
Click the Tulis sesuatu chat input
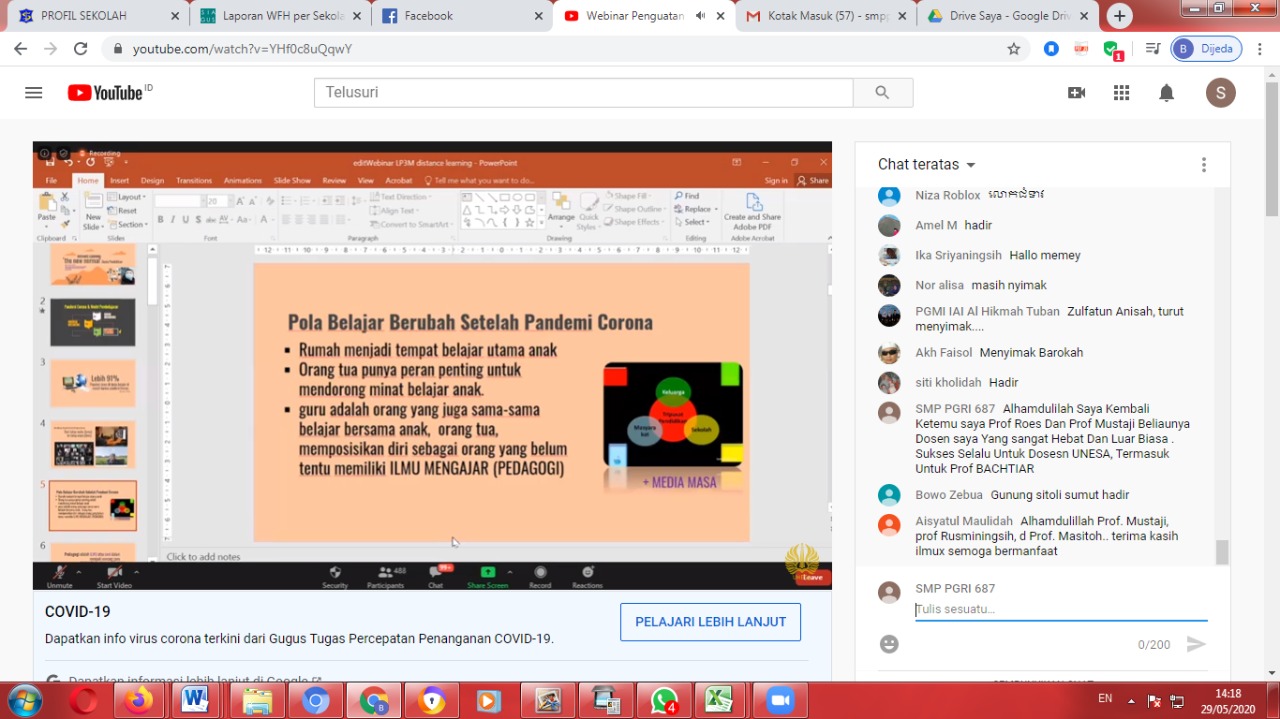point(1061,609)
